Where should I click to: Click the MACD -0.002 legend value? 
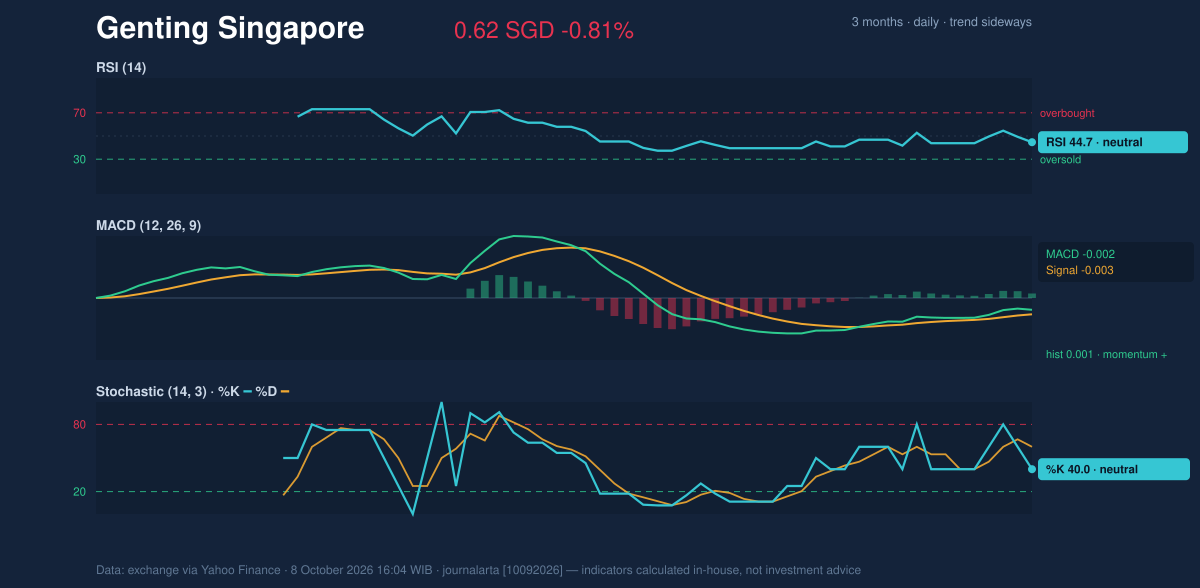[1081, 254]
